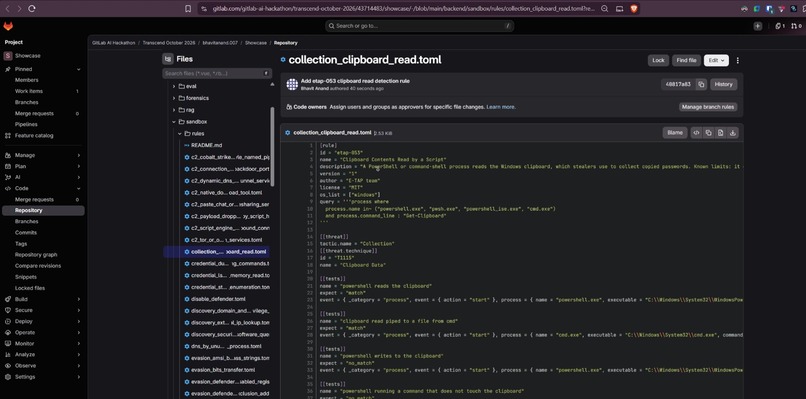Open Repository in the Code menu
The image size is (806, 399).
click(x=43, y=210)
